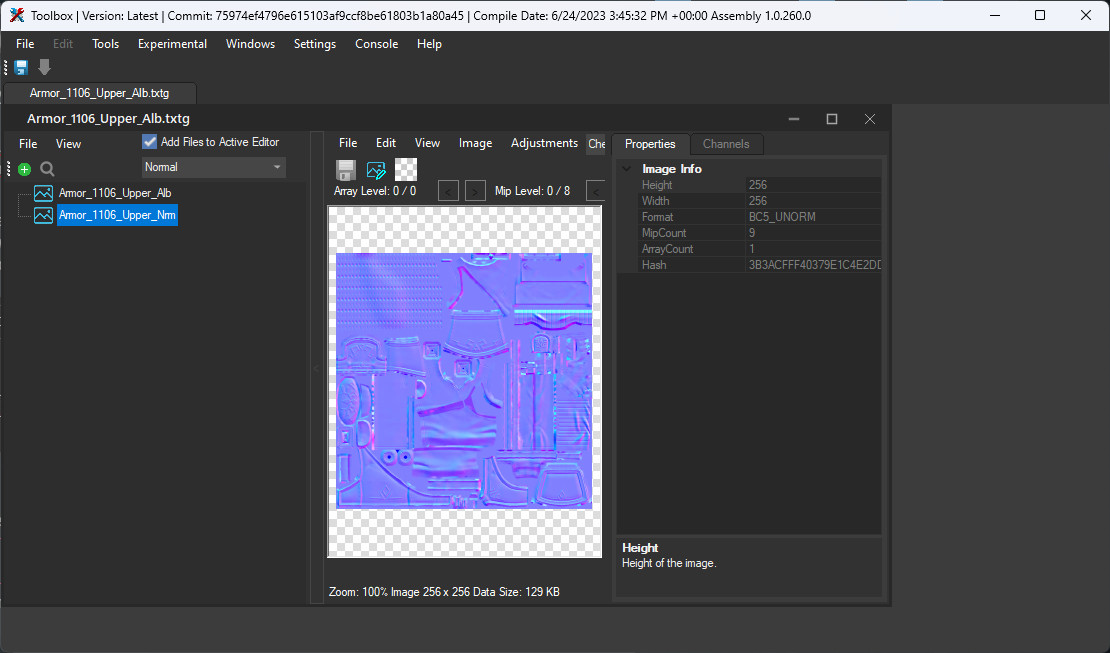
Task: Click the normal map preview image
Action: point(463,380)
